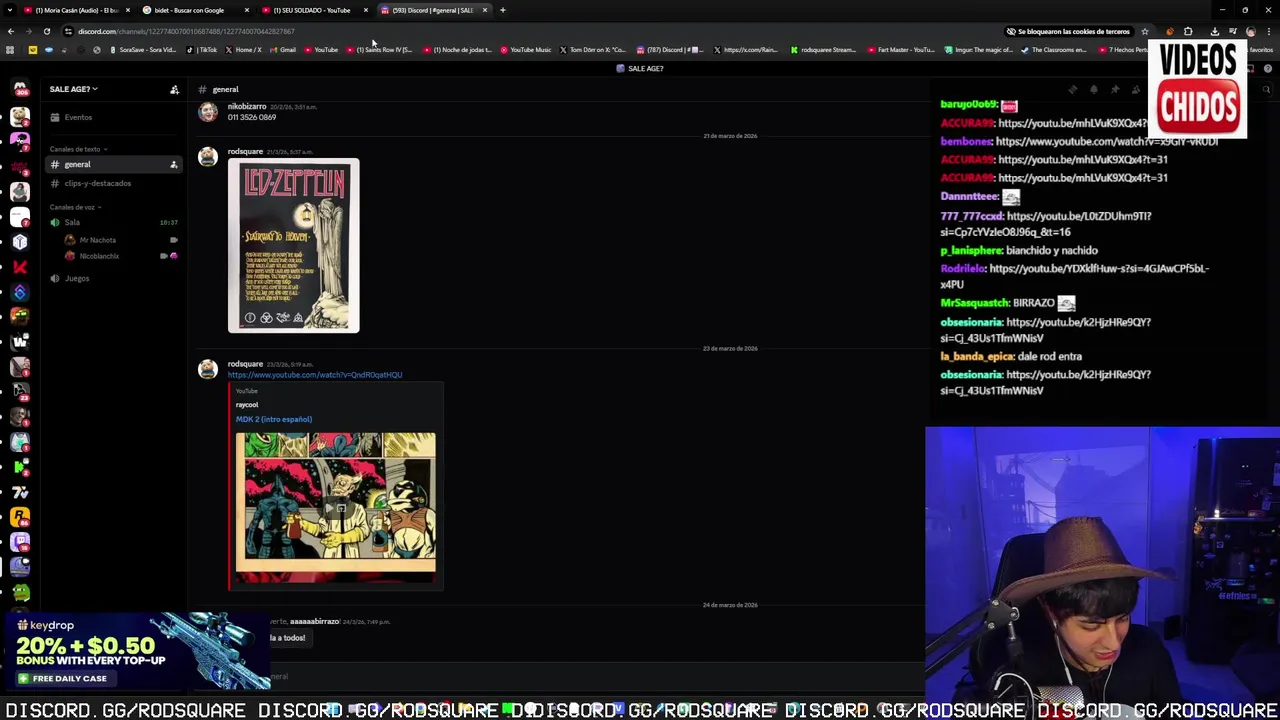This screenshot has width=1280, height=720.
Task: Open the tab search dropdown arrow in browser
Action: click(10, 10)
